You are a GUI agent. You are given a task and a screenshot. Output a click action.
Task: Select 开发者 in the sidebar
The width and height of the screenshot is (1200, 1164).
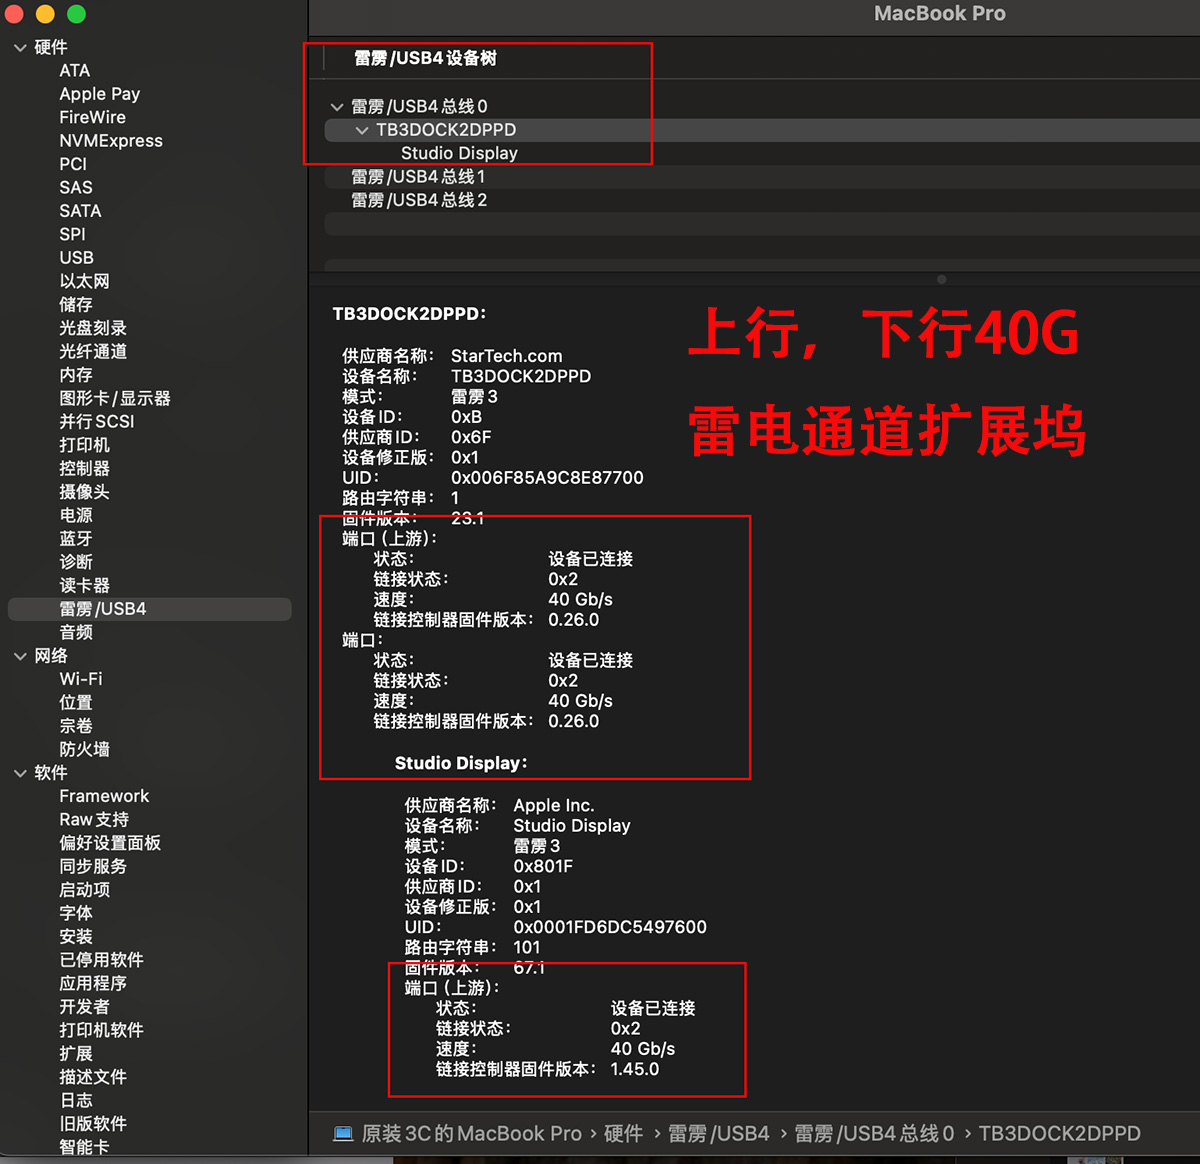[x=84, y=1007]
